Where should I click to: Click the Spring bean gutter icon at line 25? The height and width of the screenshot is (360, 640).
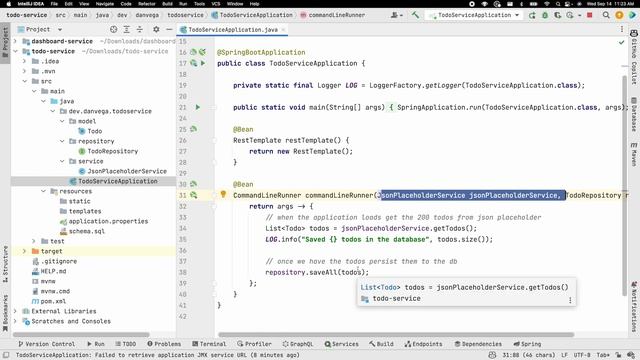[x=193, y=129]
